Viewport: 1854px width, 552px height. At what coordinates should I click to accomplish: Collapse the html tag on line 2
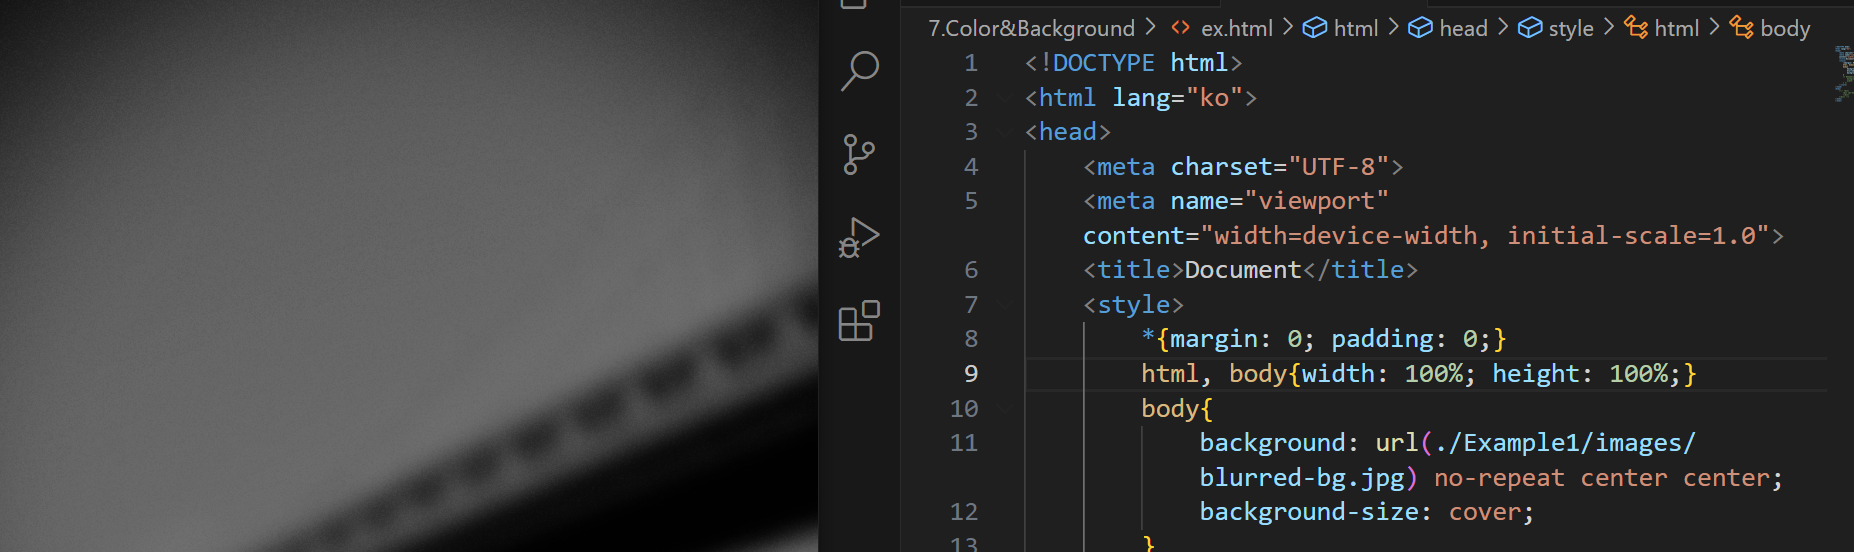pyautogui.click(x=1004, y=98)
